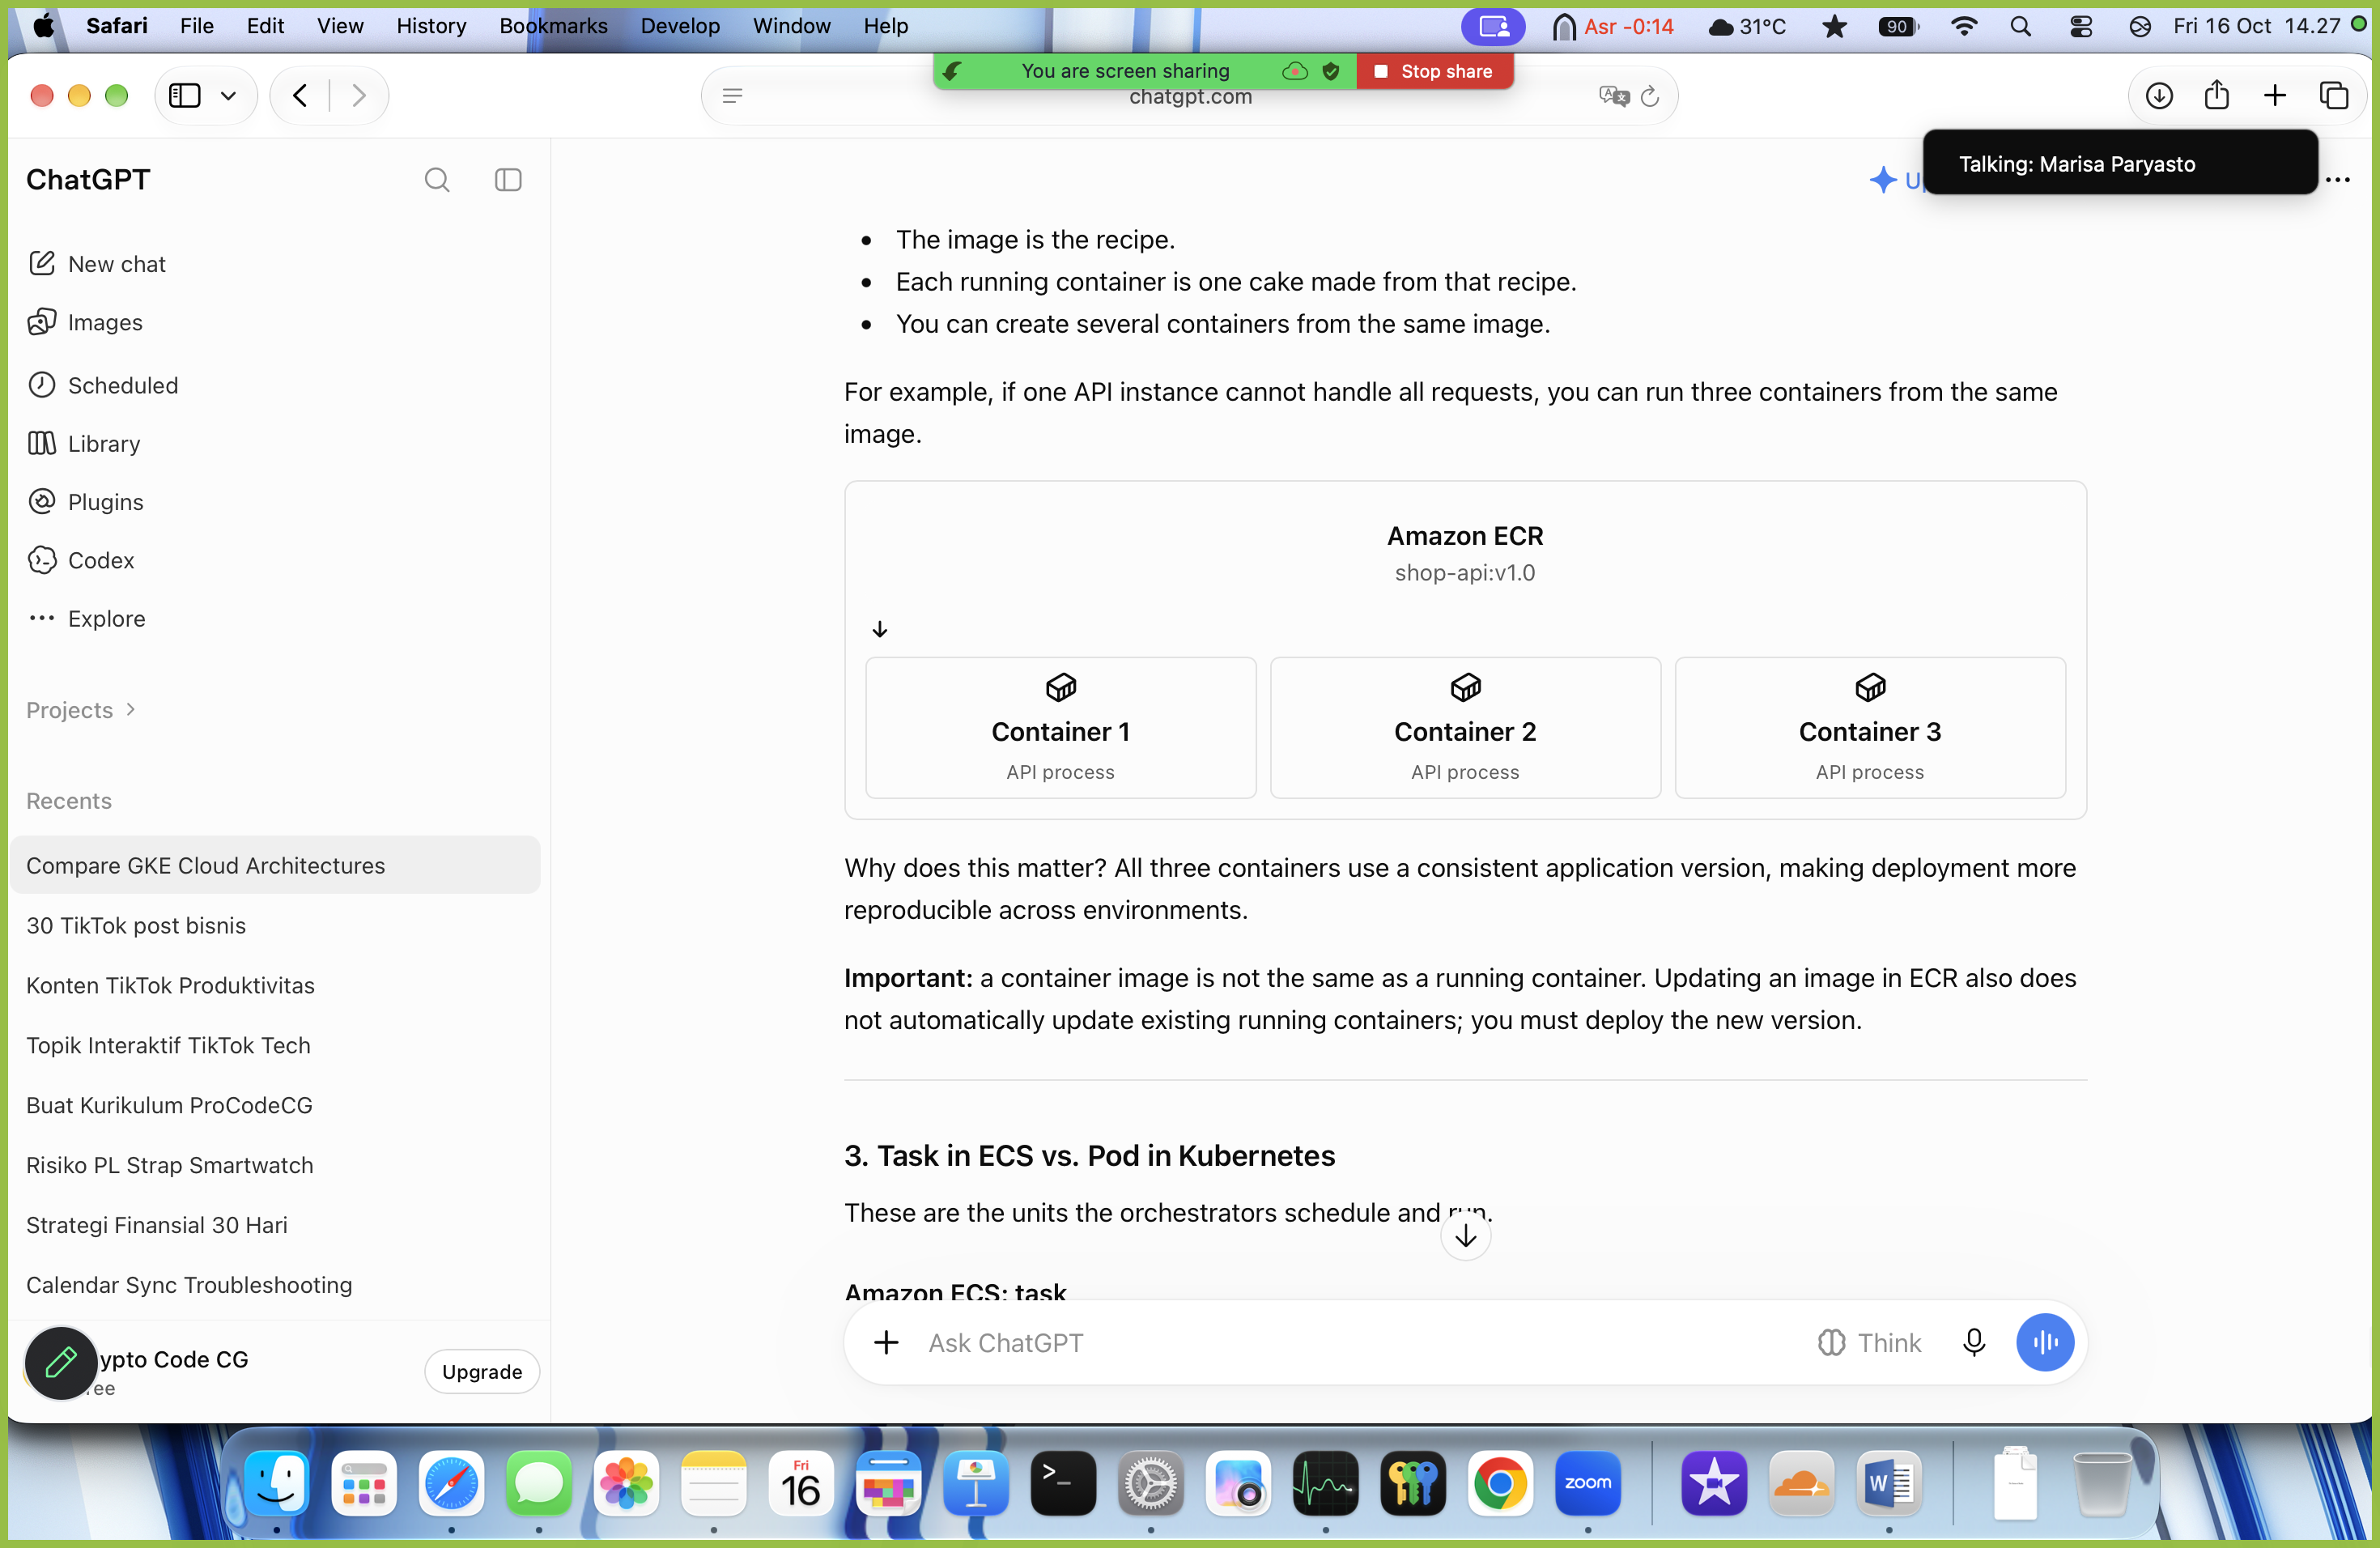
Task: Click the microphone dictation icon
Action: [x=1974, y=1342]
